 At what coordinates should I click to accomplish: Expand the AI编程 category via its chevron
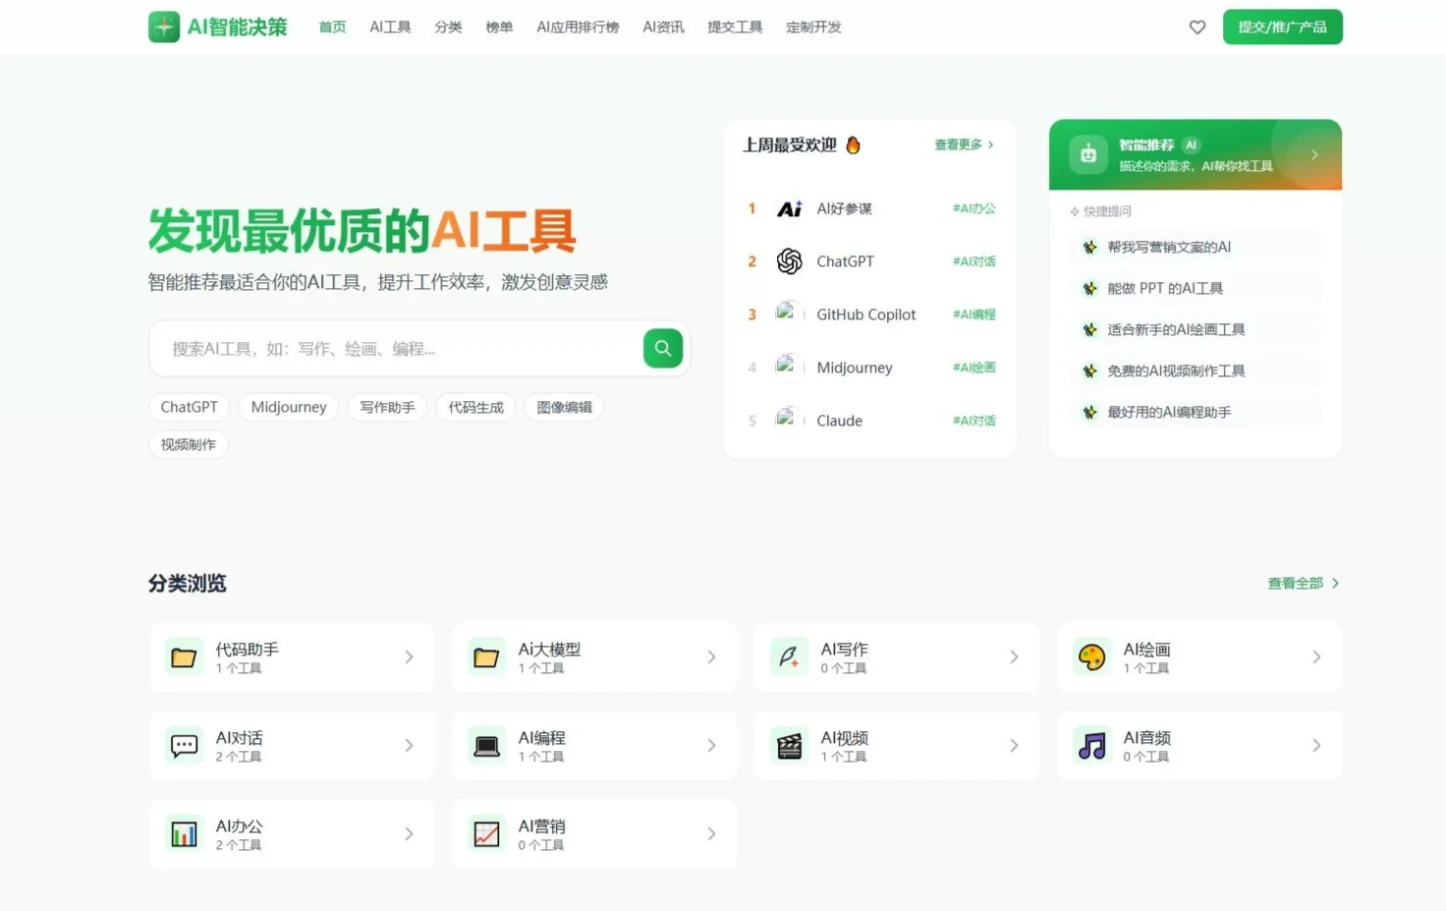[x=711, y=745]
